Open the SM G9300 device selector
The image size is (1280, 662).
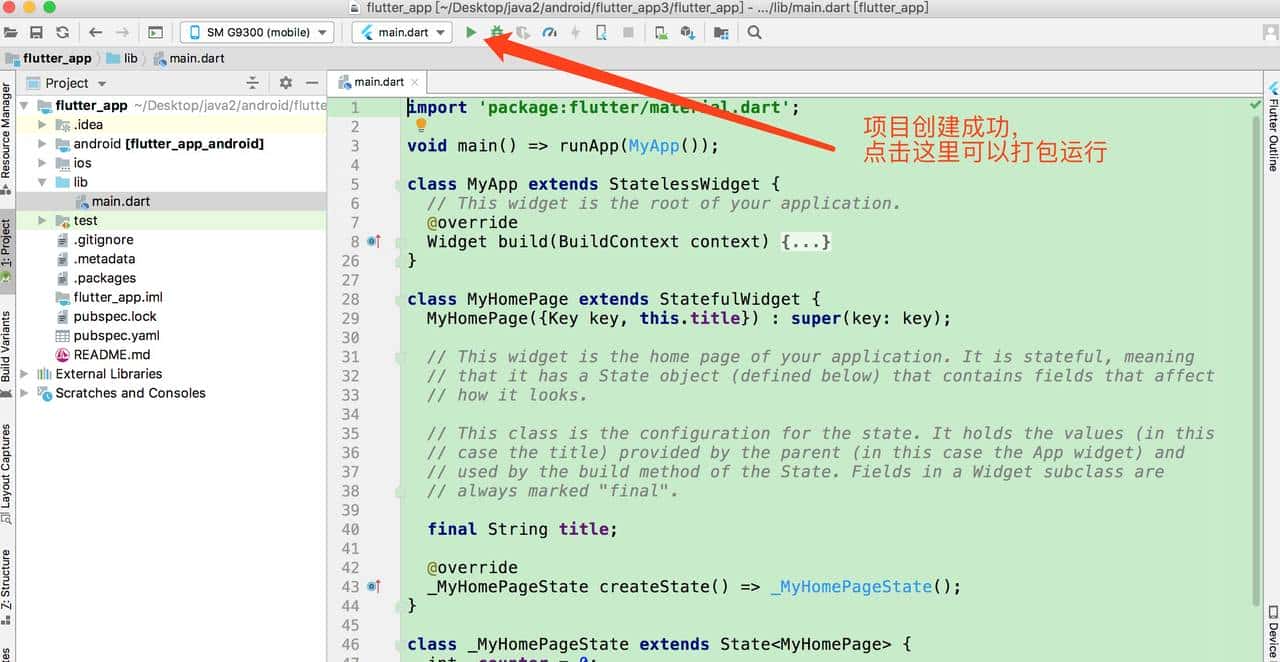(x=256, y=32)
